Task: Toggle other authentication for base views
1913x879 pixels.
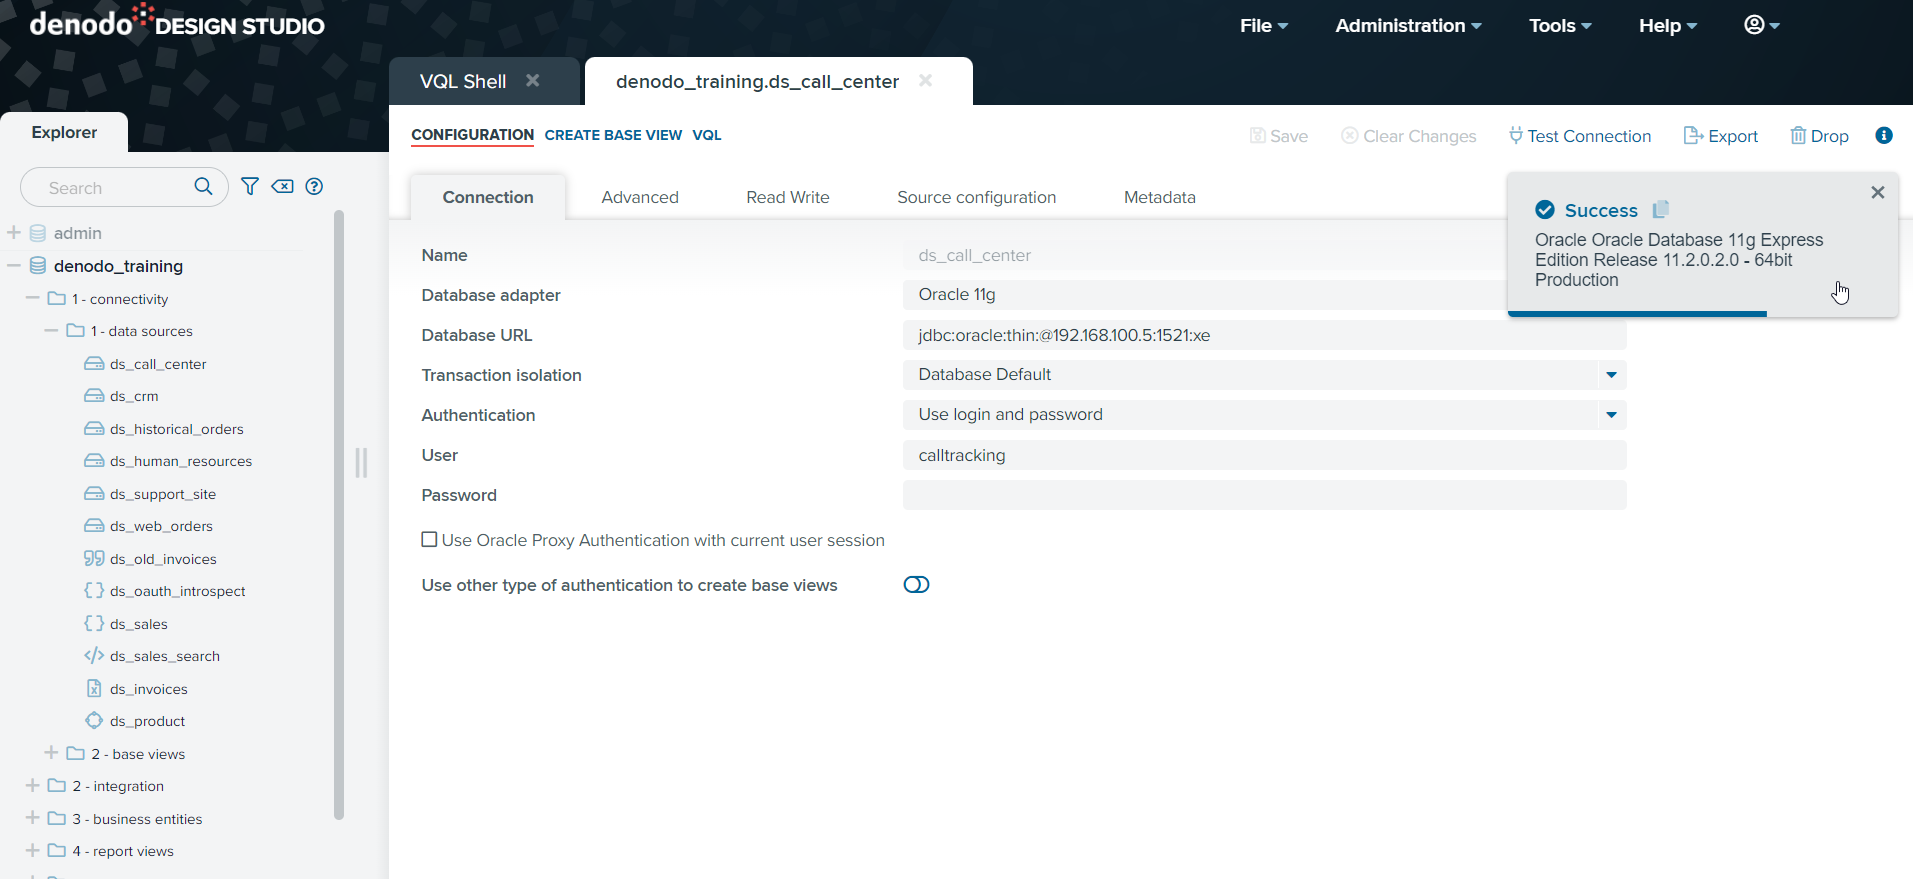Action: (916, 585)
